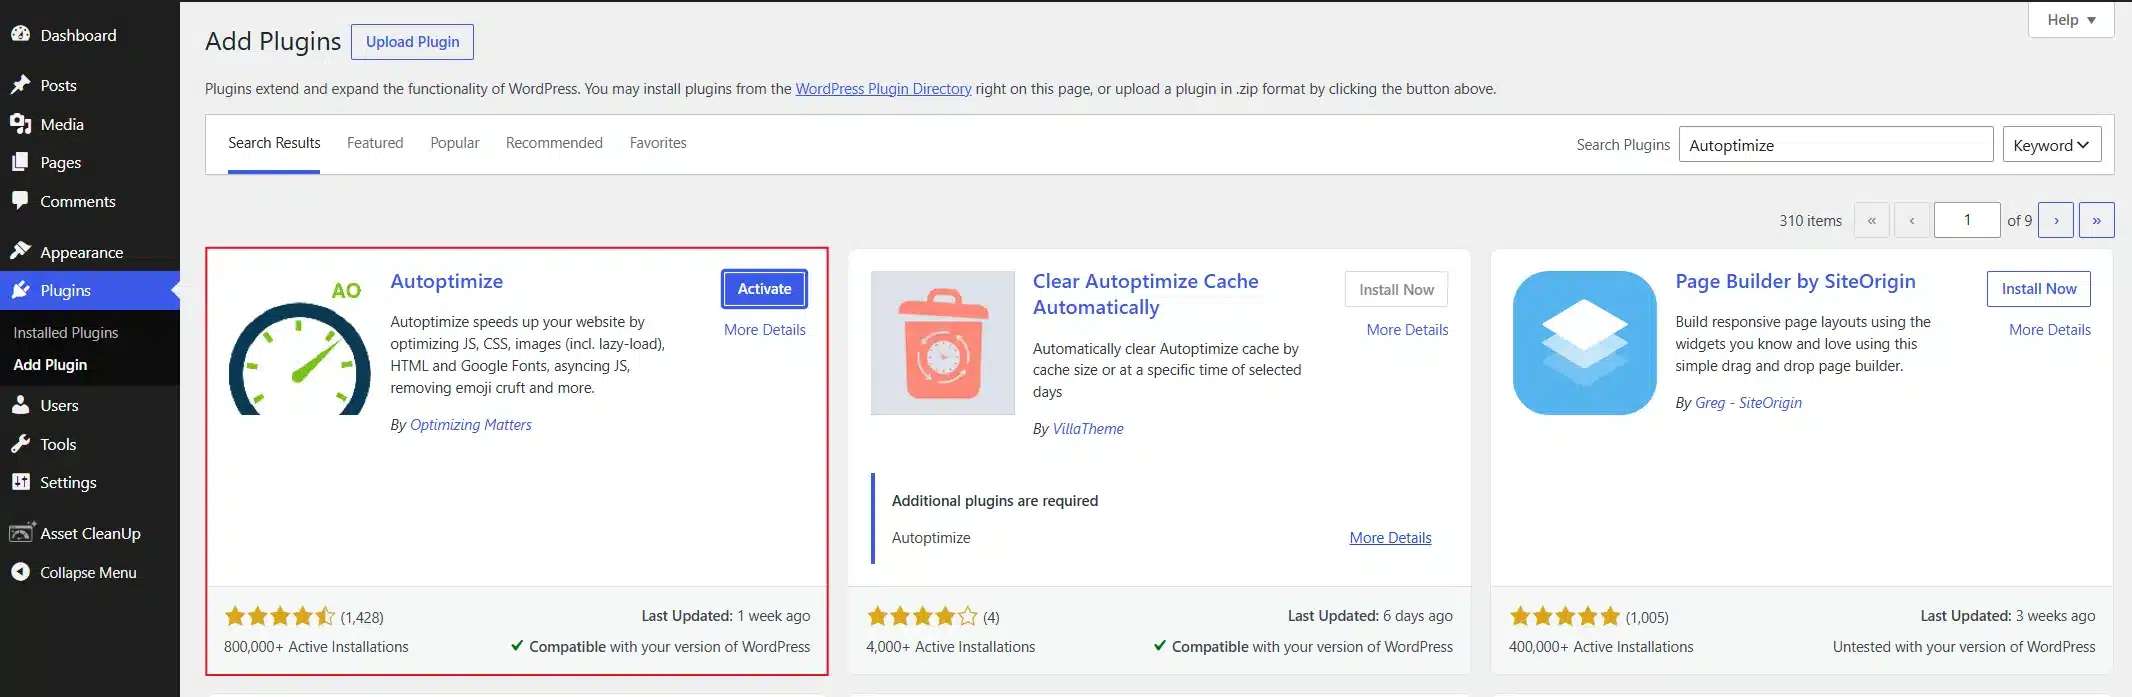
Task: Open Installed Plugins submenu
Action: click(x=65, y=332)
